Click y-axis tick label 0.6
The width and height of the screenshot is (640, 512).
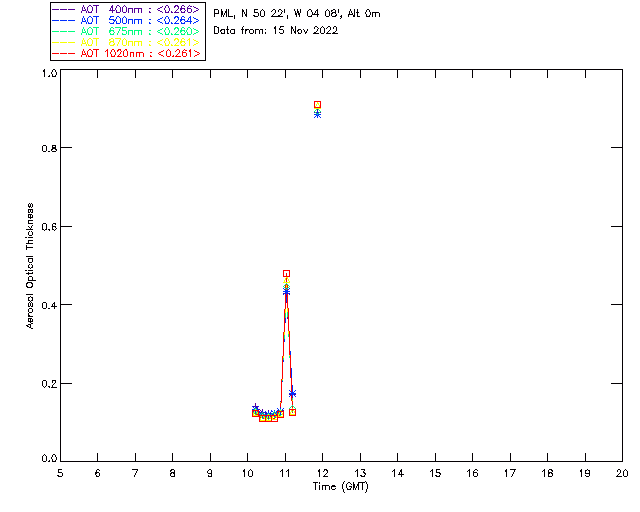coord(49,227)
